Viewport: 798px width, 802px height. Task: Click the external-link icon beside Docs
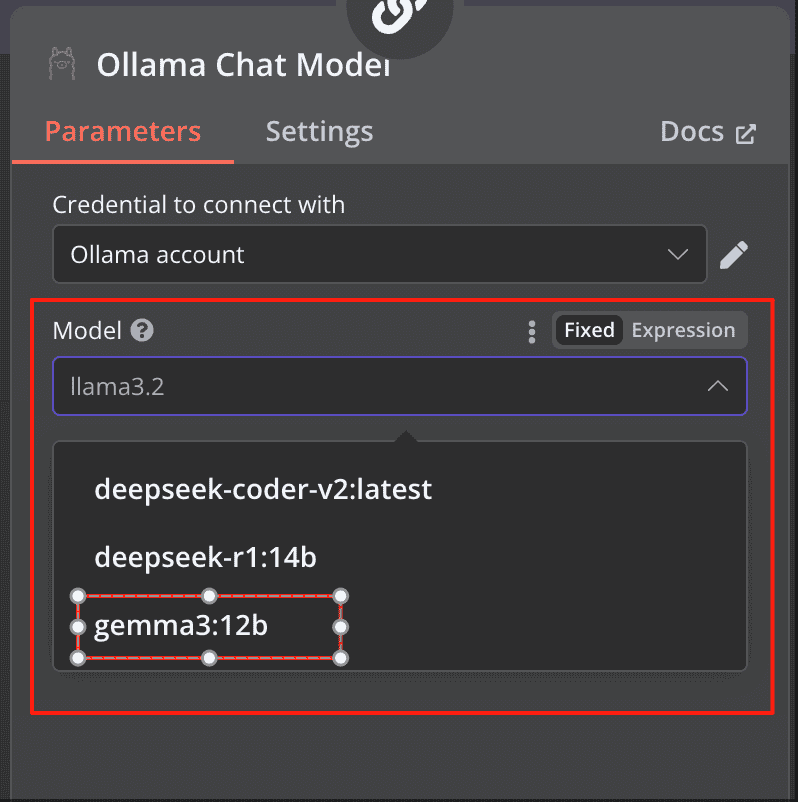746,134
